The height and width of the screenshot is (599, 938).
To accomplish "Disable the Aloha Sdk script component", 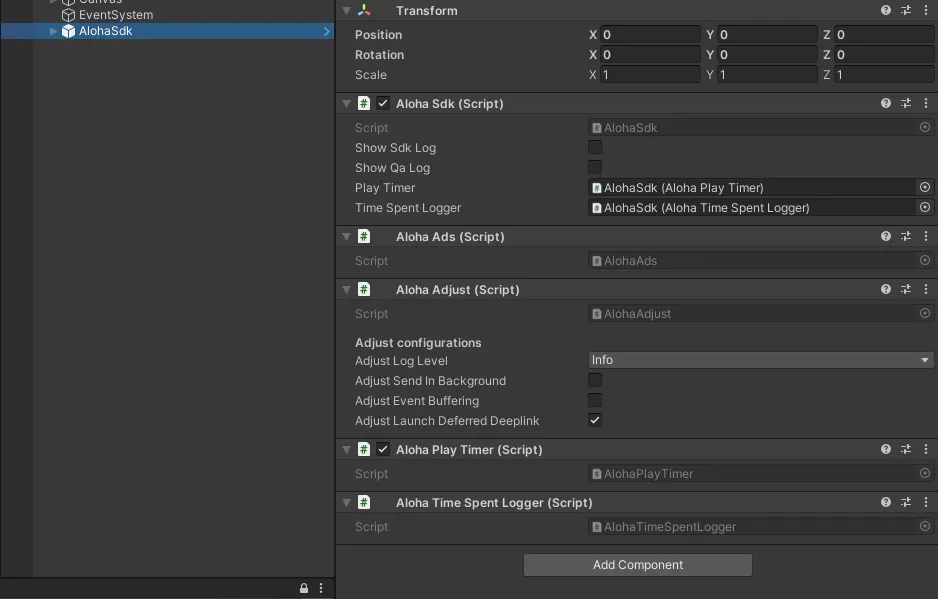I will point(383,103).
